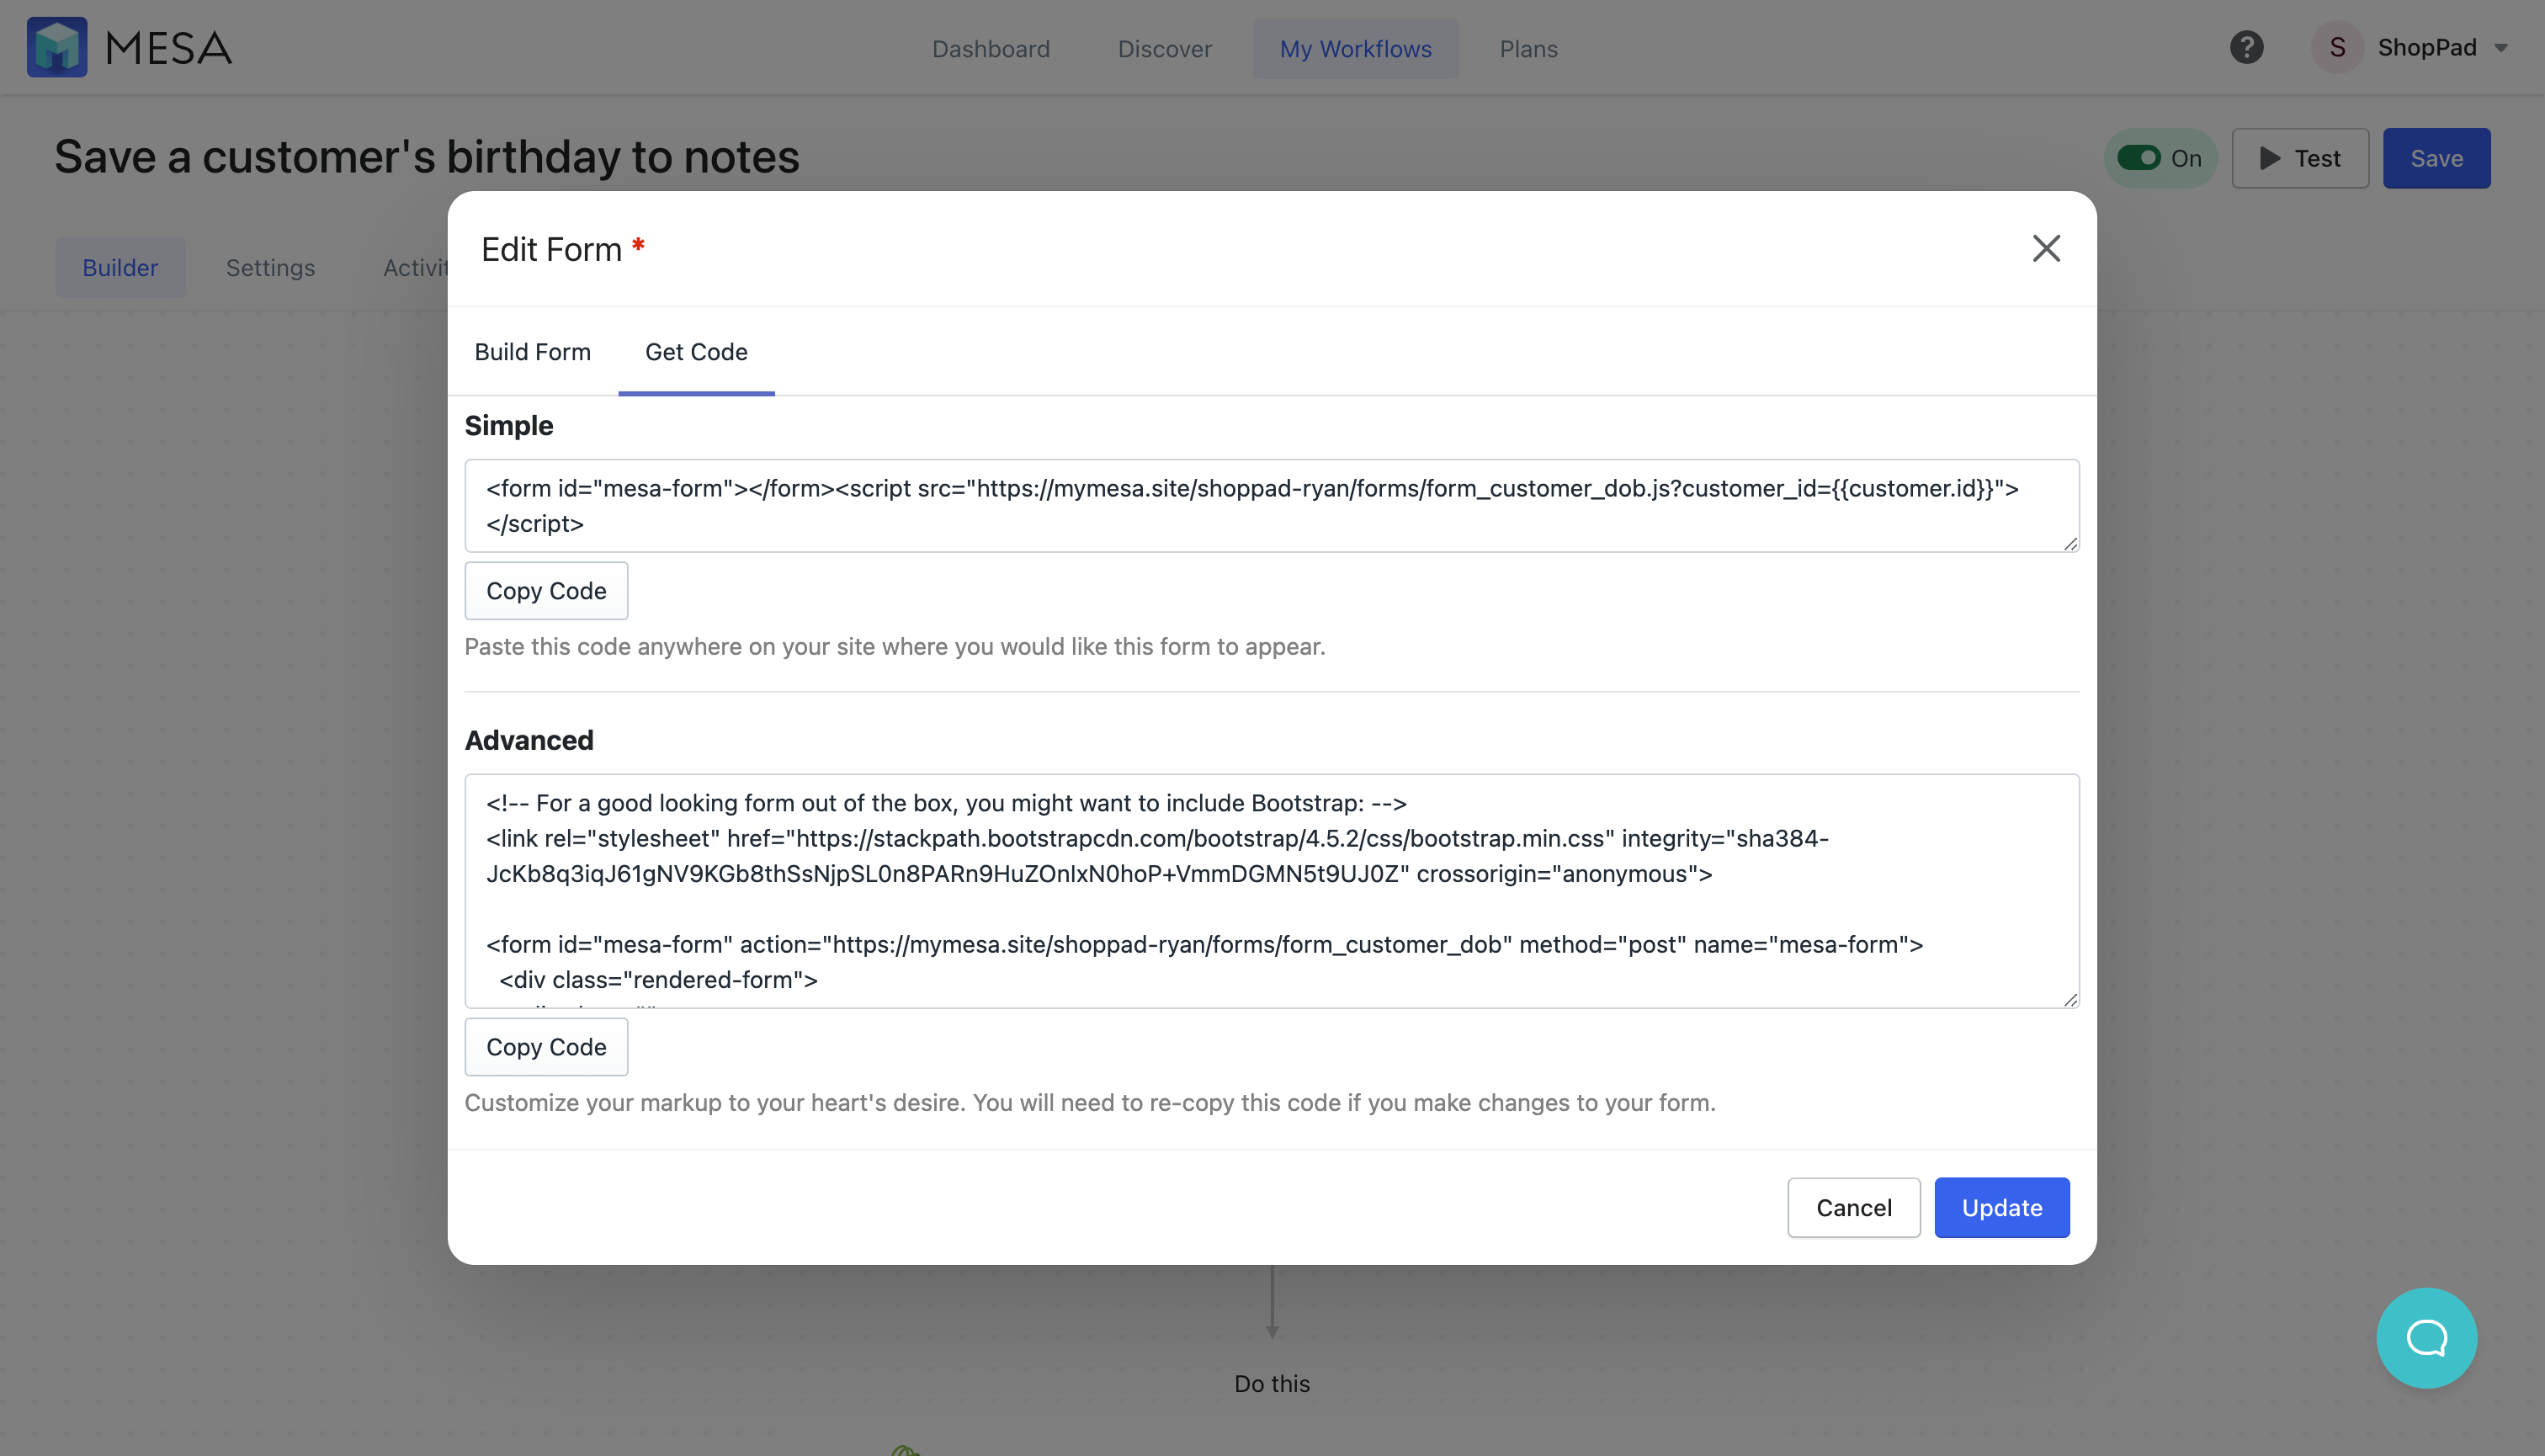Click the MESA cube logo

point(57,47)
